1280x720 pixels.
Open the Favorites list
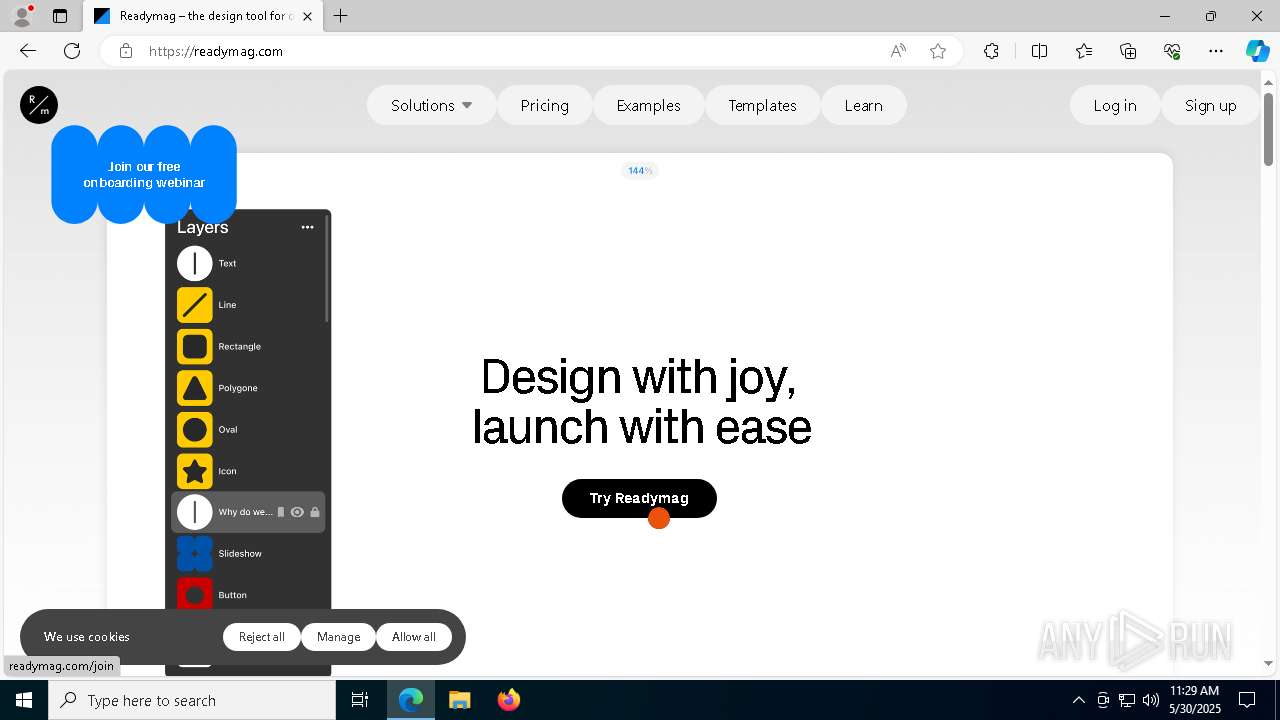[1084, 51]
